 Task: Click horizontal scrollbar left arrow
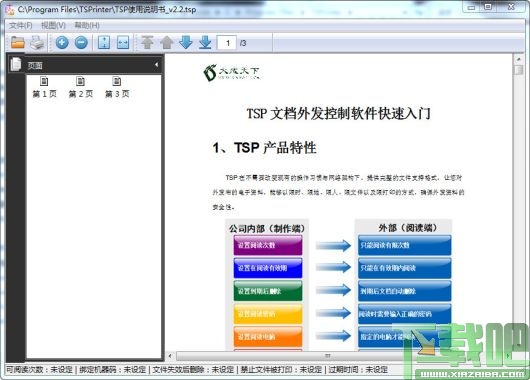(170, 356)
